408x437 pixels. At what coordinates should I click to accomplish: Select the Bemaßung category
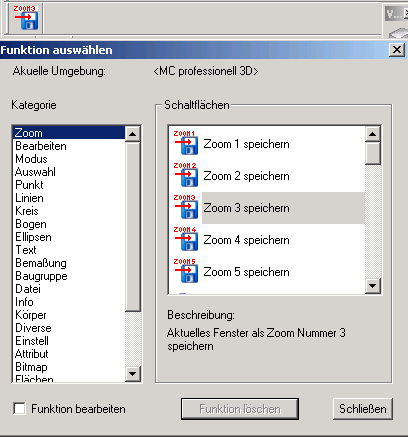point(41,263)
